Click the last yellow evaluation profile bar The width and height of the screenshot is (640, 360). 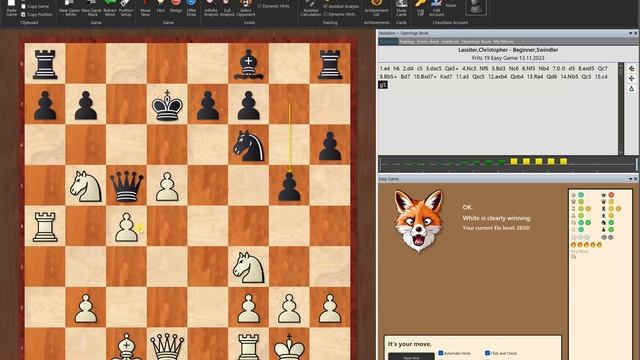point(563,162)
